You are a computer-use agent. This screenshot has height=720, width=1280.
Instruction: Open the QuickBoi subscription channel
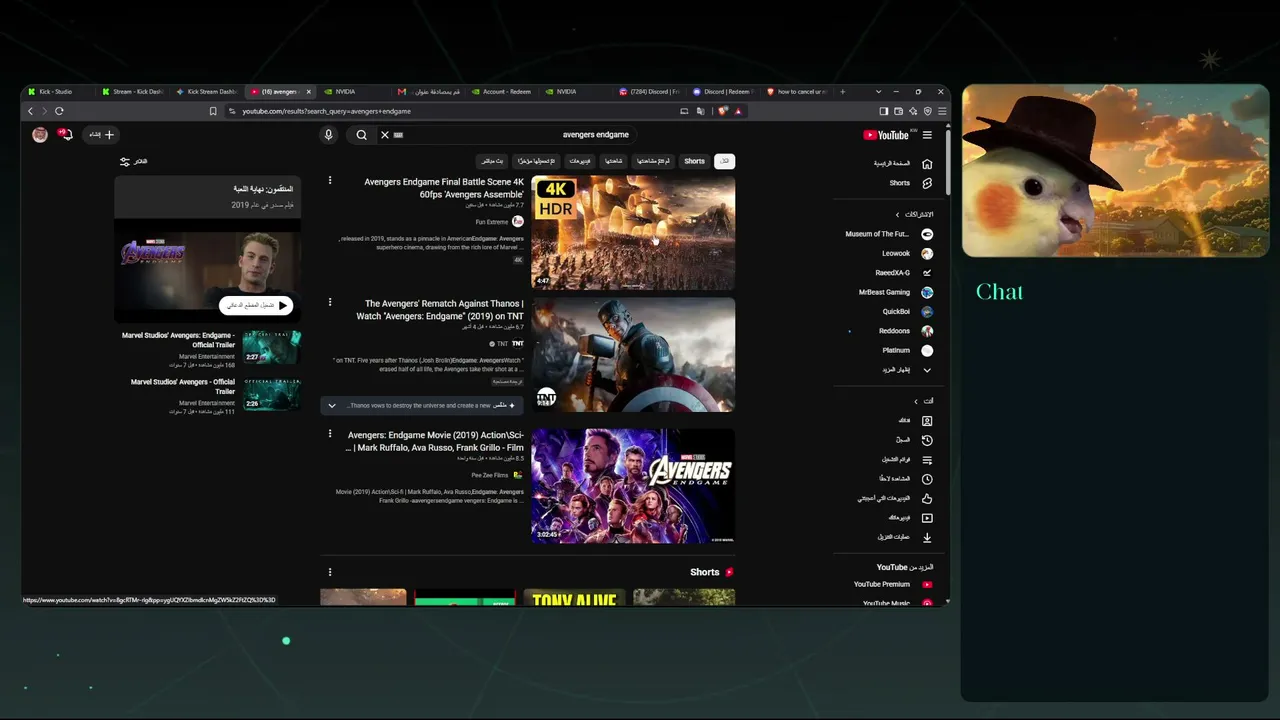pyautogui.click(x=907, y=312)
